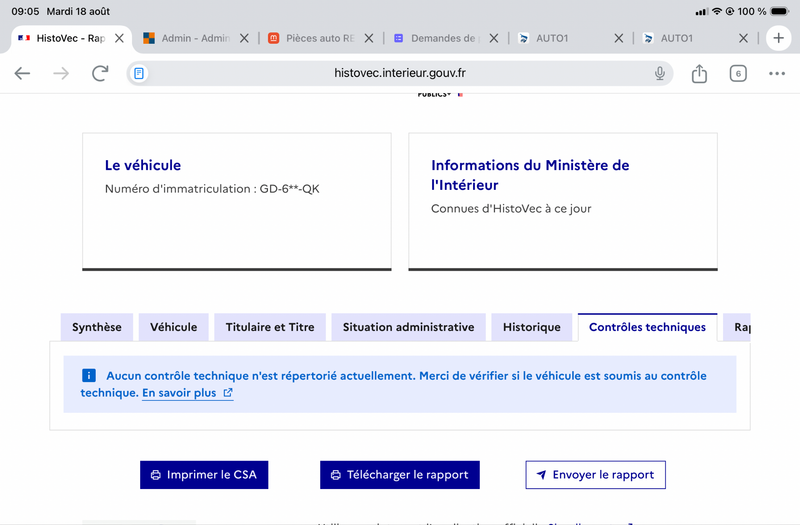
Task: Tap the 09:05 clock in status bar
Action: coord(25,11)
